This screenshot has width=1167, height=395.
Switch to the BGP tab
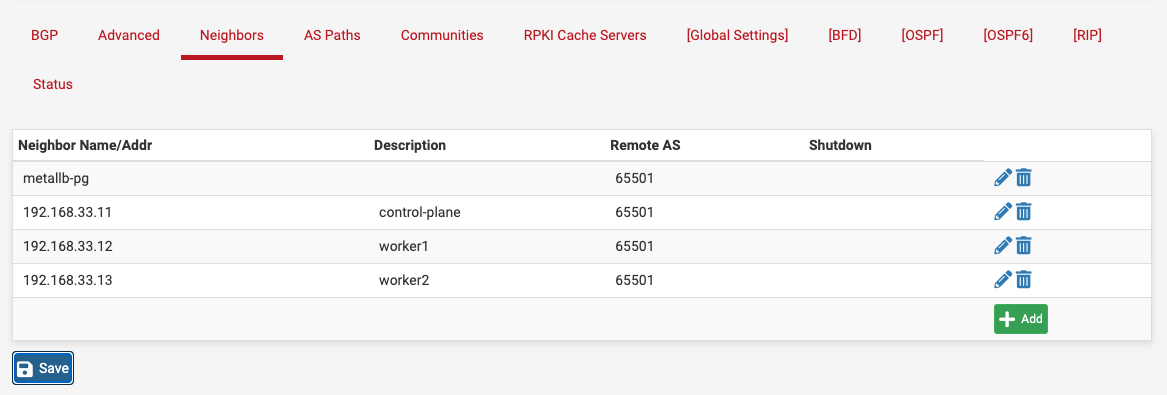[44, 35]
